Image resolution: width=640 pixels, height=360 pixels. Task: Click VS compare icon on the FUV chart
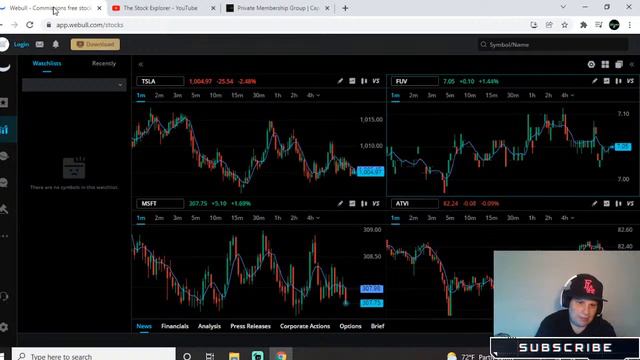pyautogui.click(x=630, y=81)
